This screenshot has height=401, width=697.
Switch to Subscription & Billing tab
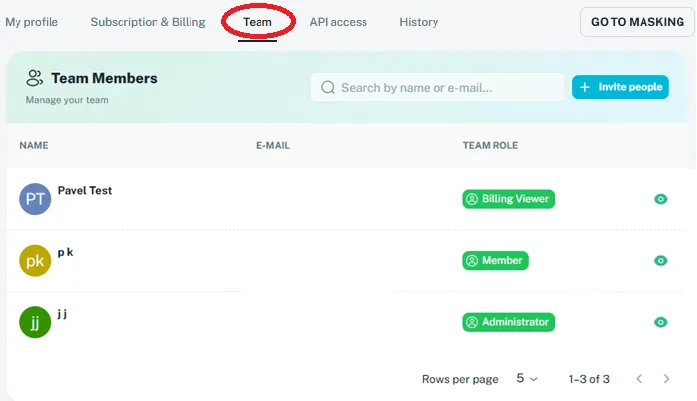point(148,22)
